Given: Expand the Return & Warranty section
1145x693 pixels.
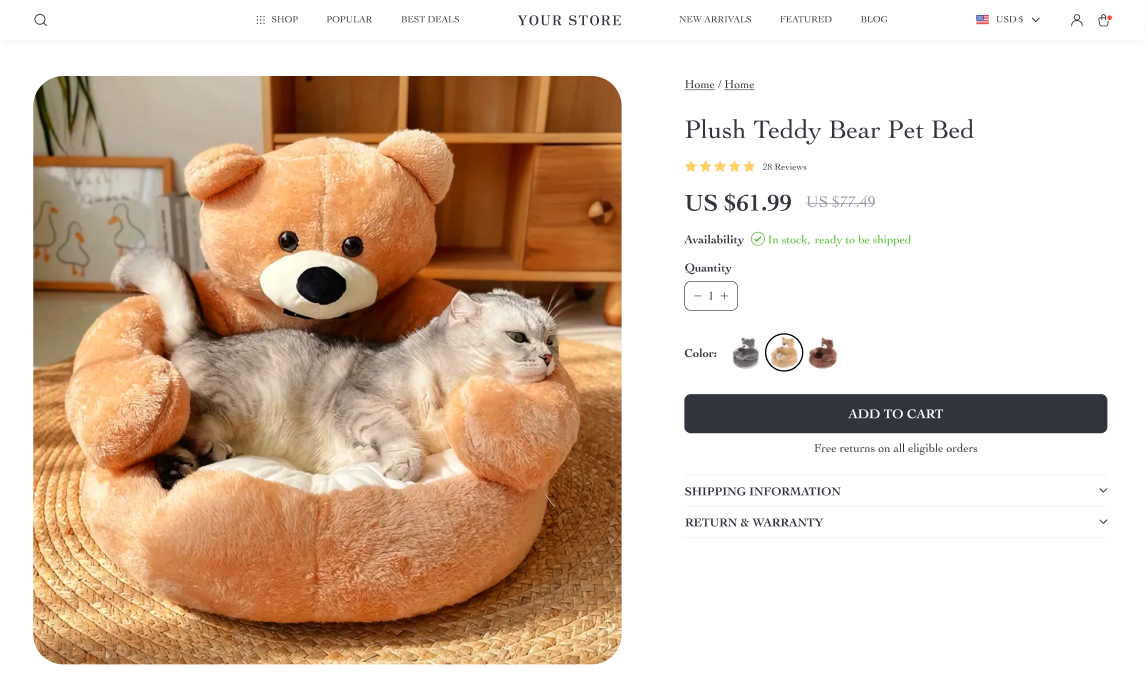Looking at the screenshot, I should [895, 522].
